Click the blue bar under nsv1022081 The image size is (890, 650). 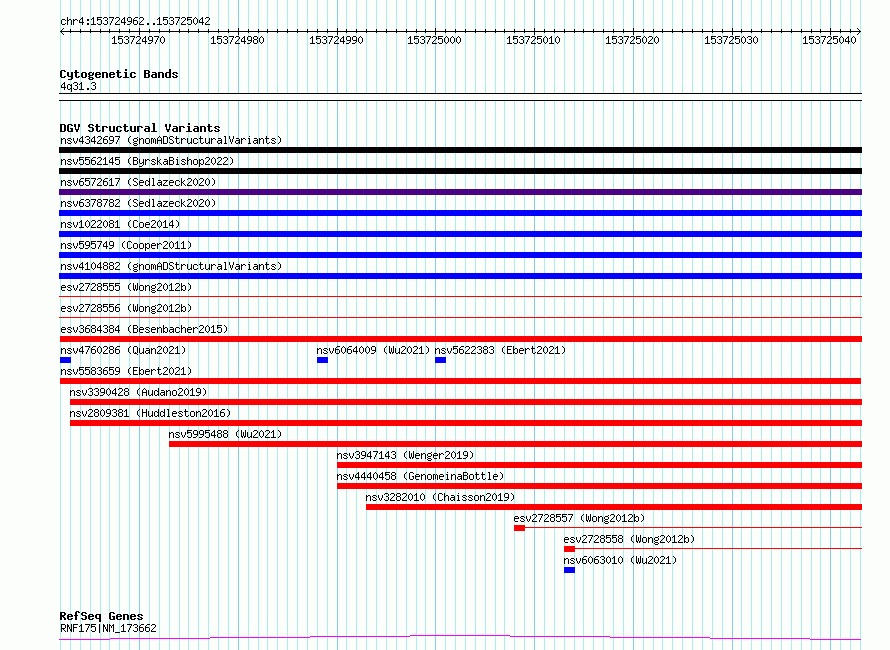pos(460,234)
